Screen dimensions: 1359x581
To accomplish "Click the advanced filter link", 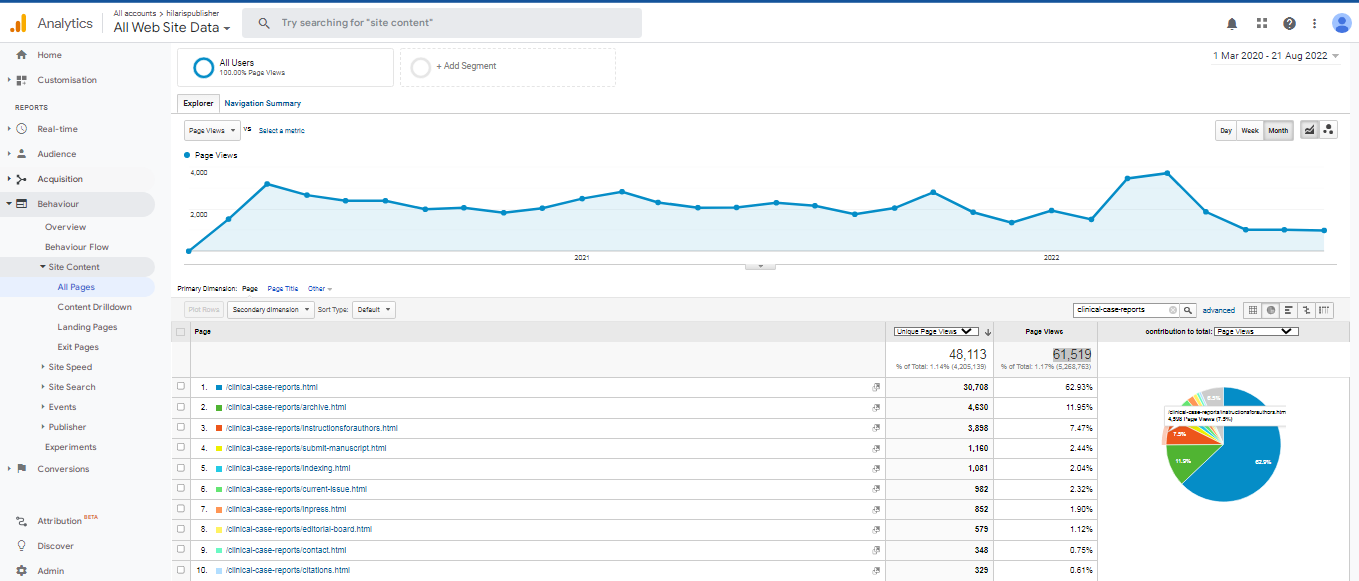I will point(1218,310).
